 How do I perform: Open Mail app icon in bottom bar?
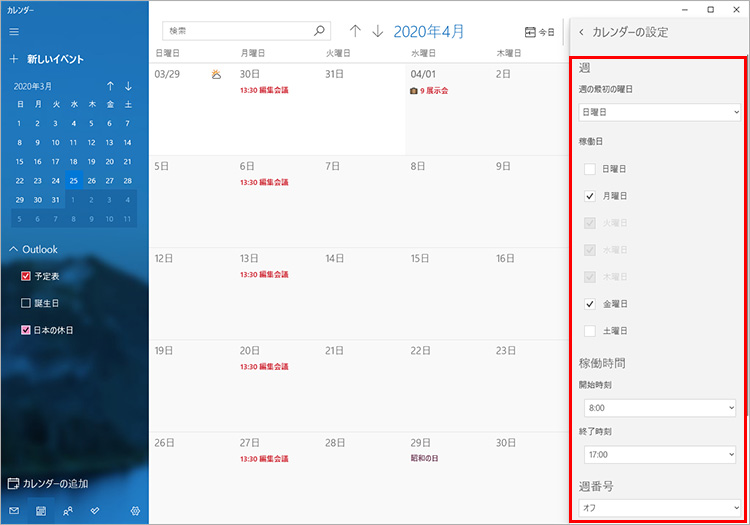(x=14, y=511)
